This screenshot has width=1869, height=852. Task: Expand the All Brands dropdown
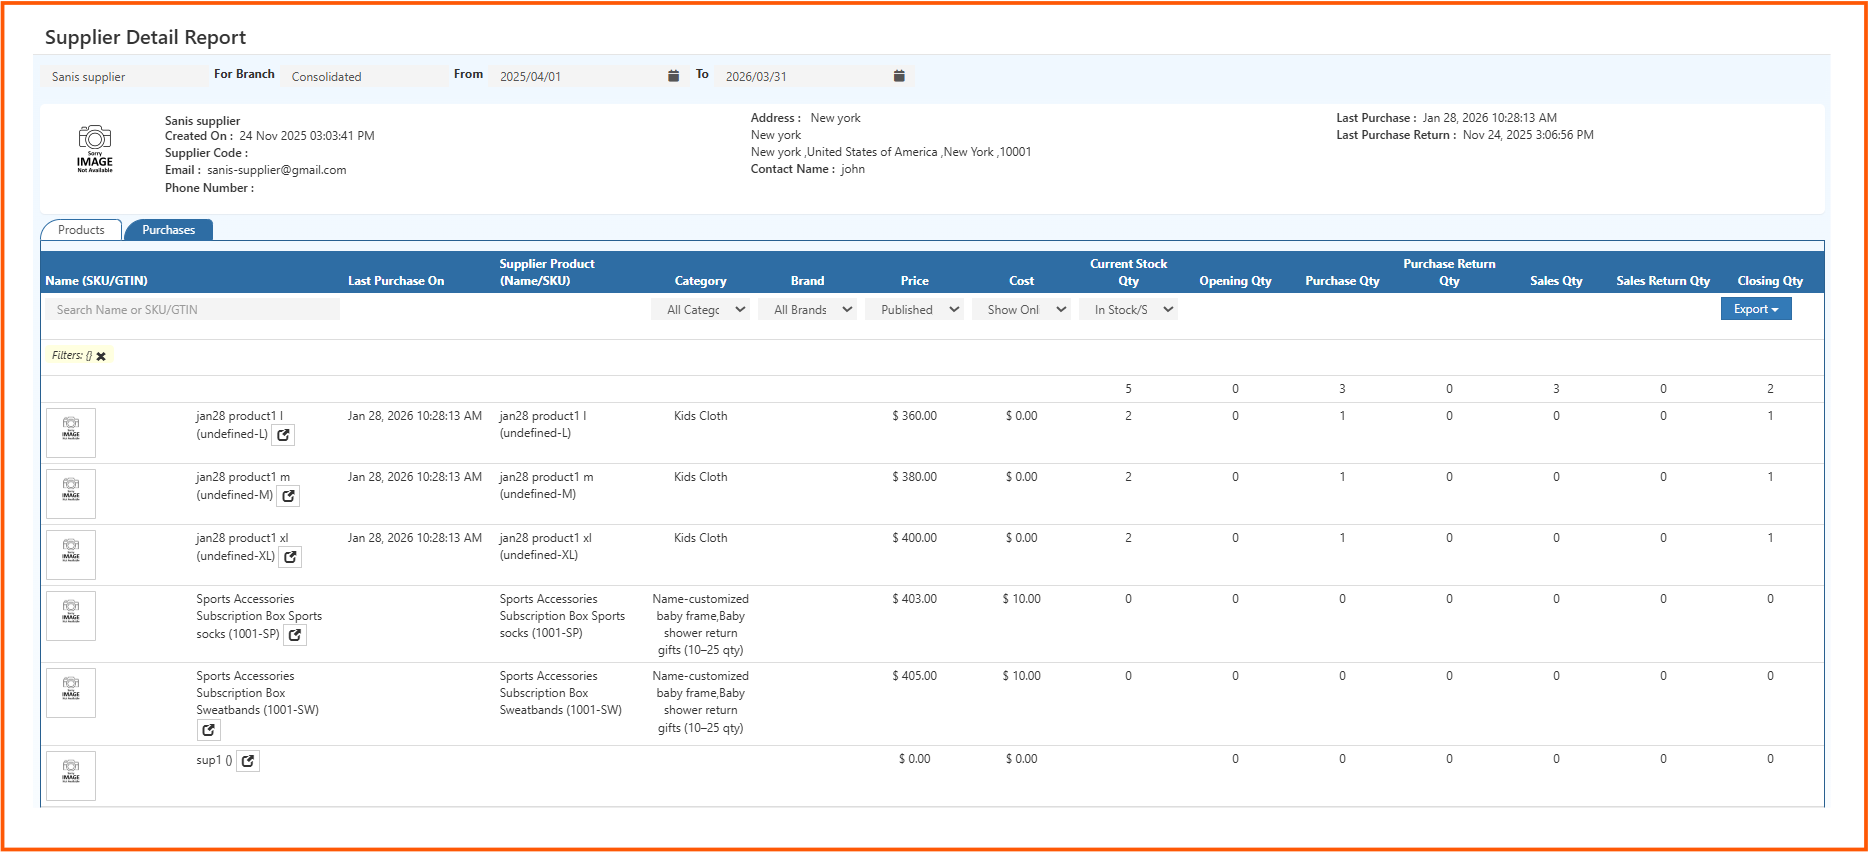(807, 310)
